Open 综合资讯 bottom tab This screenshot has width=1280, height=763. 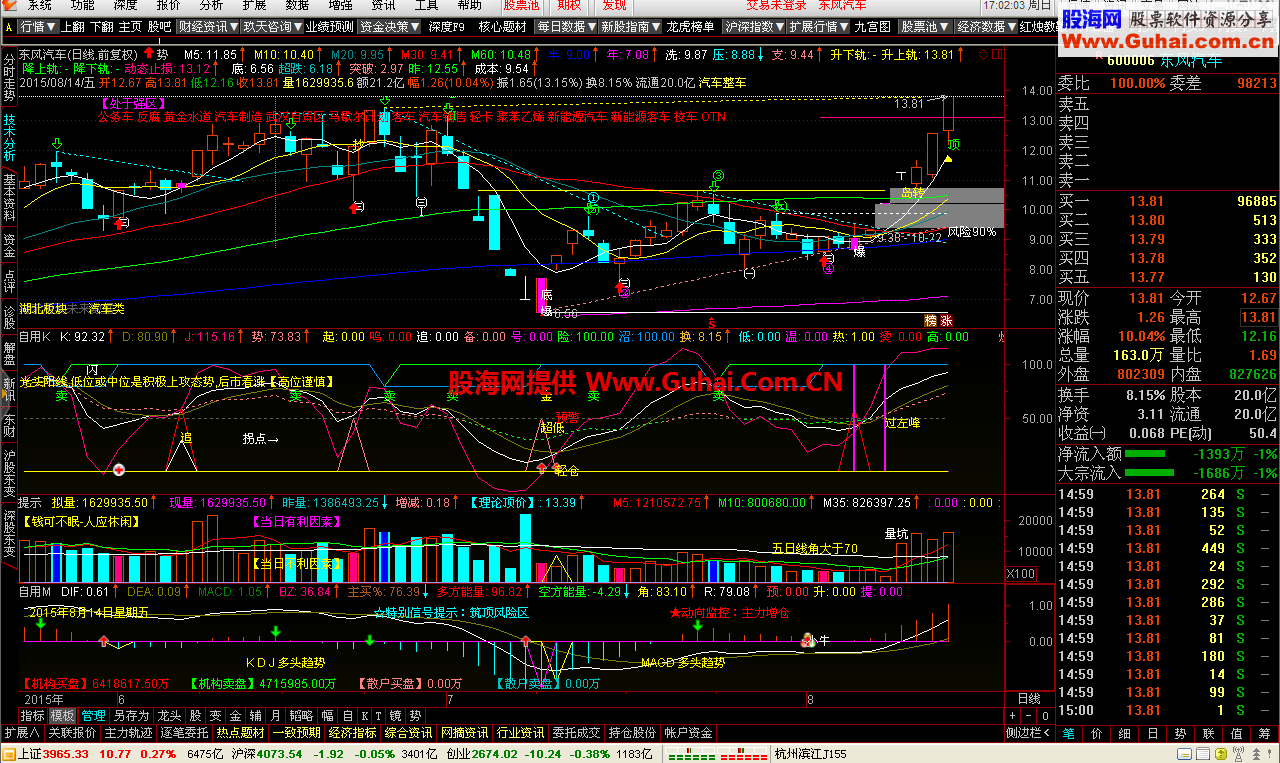click(409, 733)
